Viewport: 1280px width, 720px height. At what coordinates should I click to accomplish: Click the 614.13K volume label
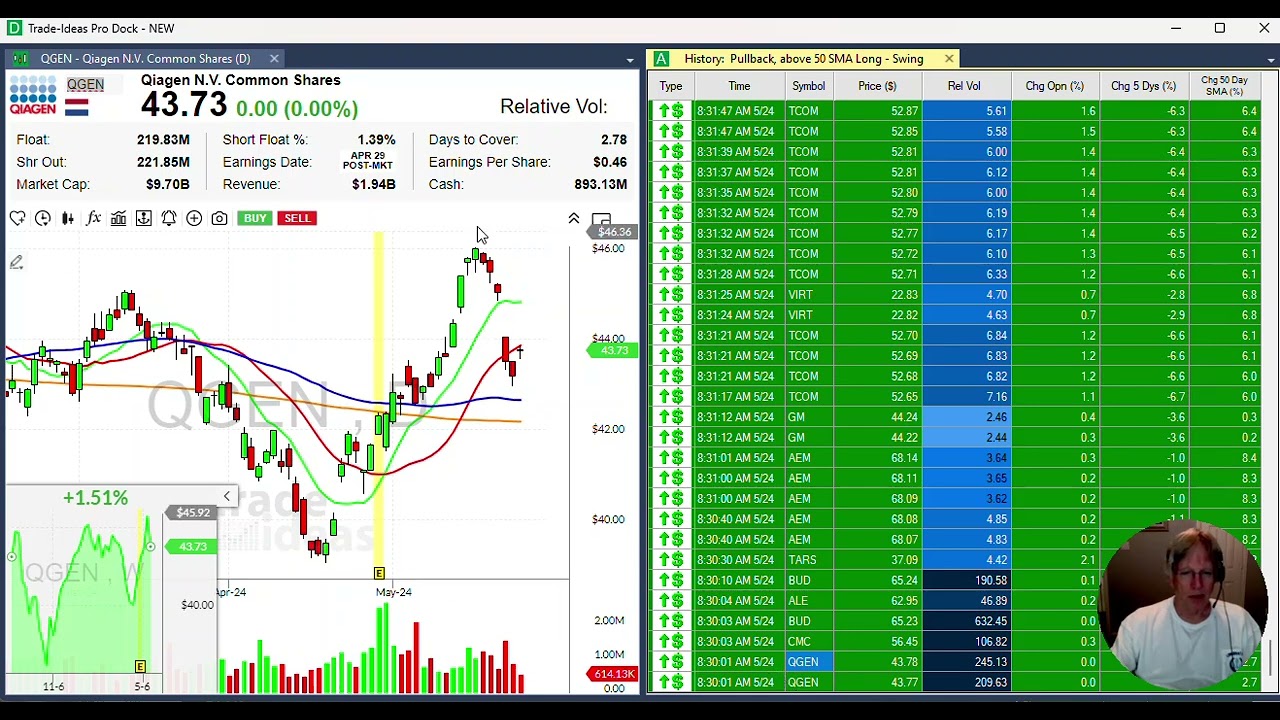click(614, 675)
